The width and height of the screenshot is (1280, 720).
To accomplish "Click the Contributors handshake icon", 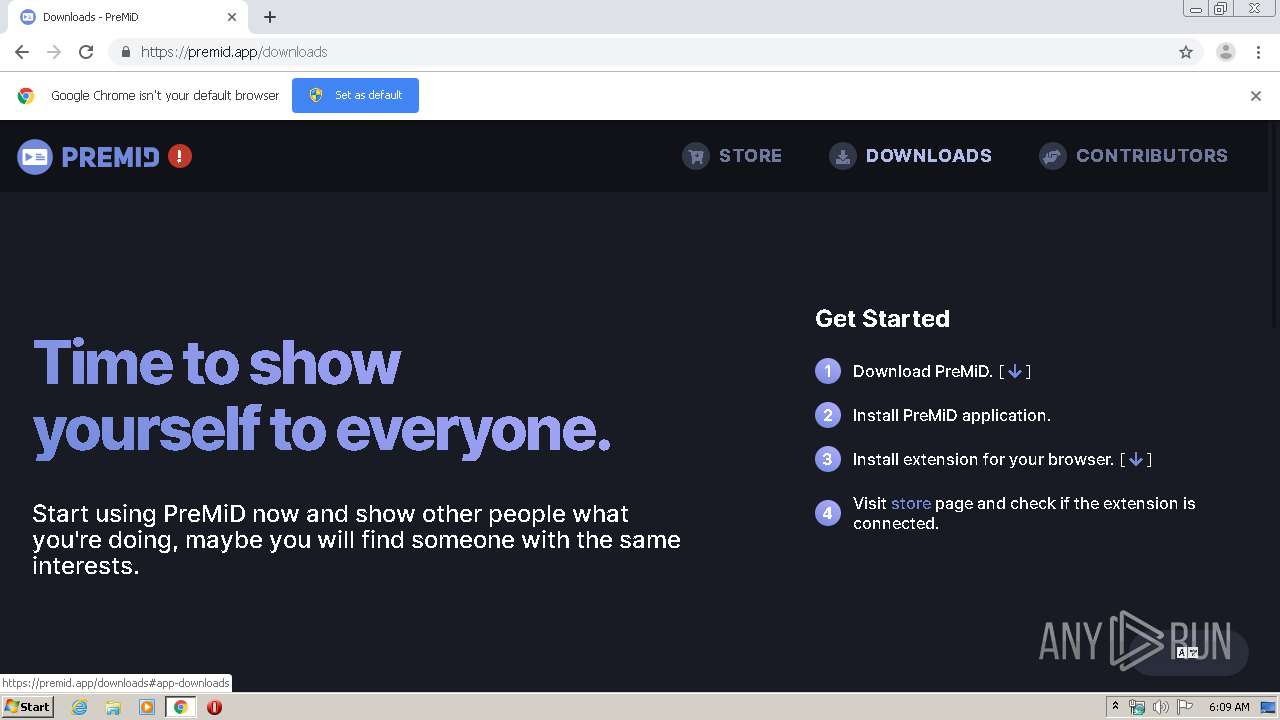I will tap(1053, 156).
